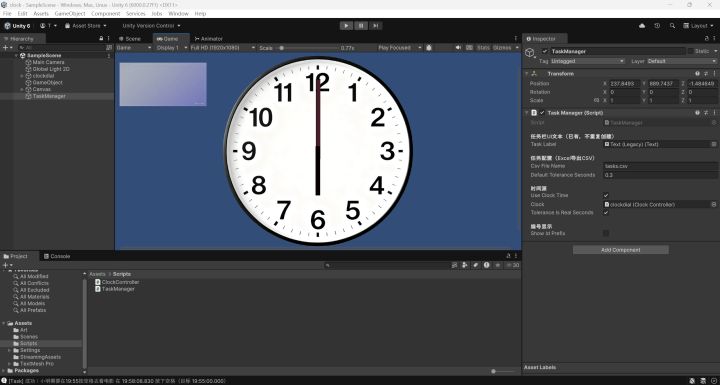Open the Undo History icon
The height and width of the screenshot is (385, 720).
(657, 26)
